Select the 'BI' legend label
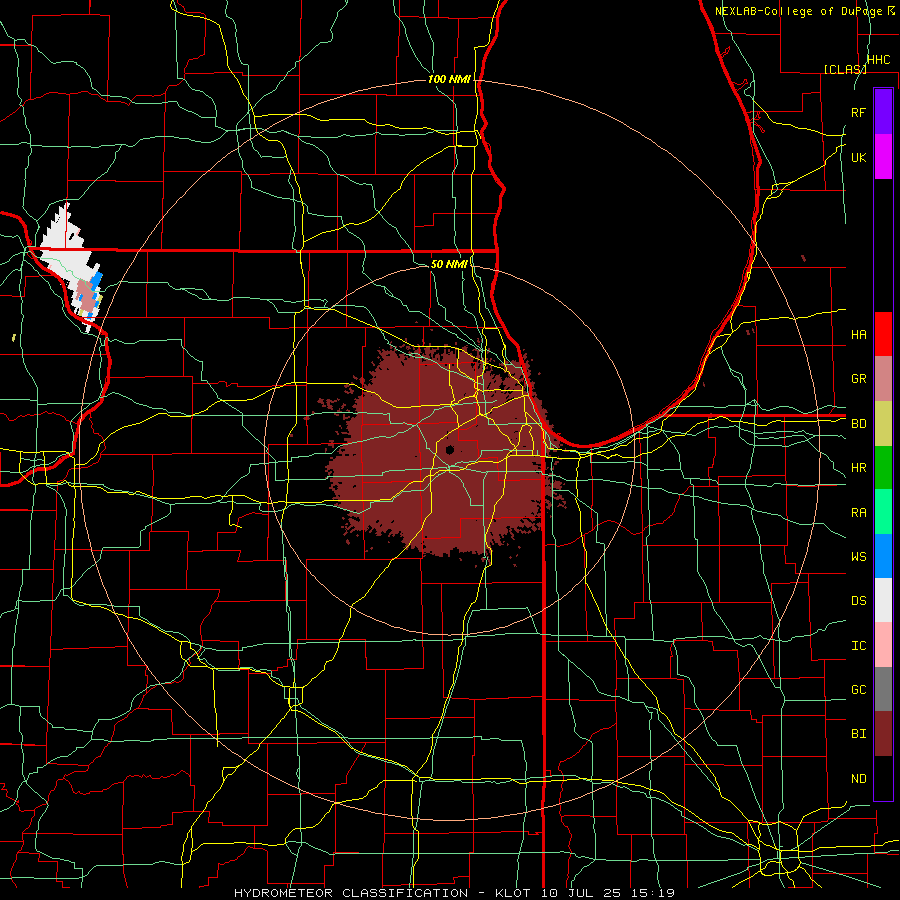 (x=858, y=734)
